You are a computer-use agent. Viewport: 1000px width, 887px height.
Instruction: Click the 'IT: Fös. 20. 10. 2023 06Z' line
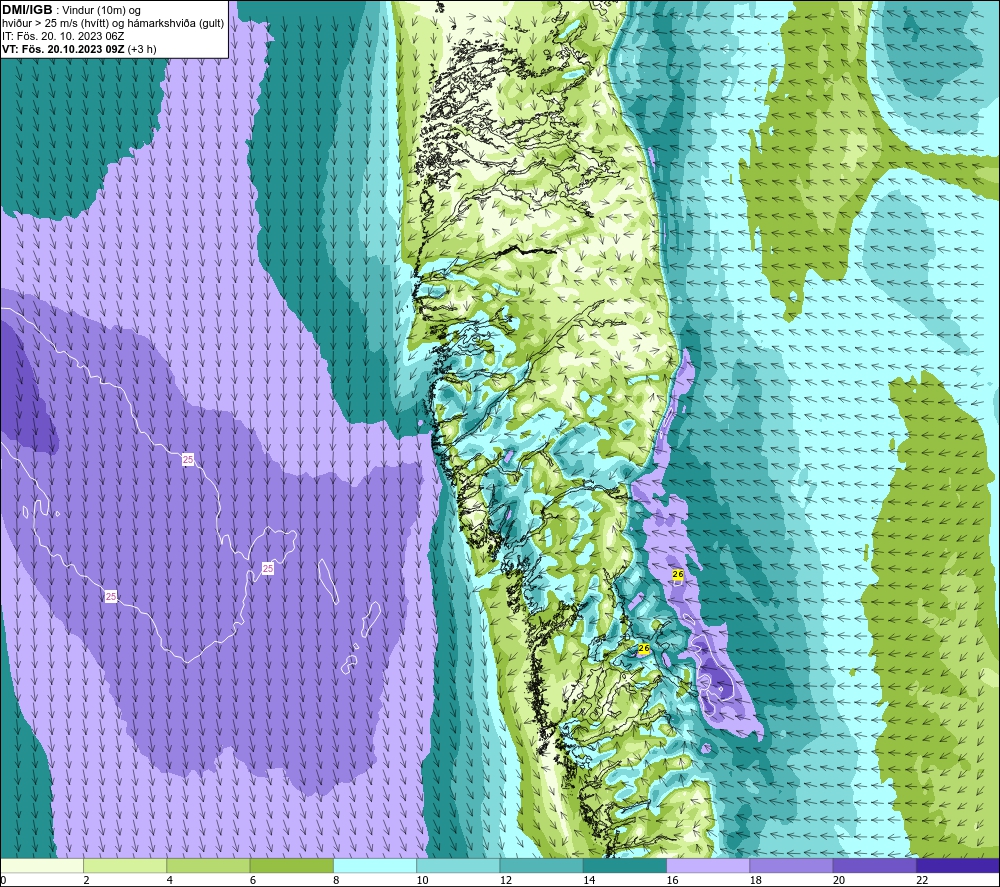coord(63,36)
